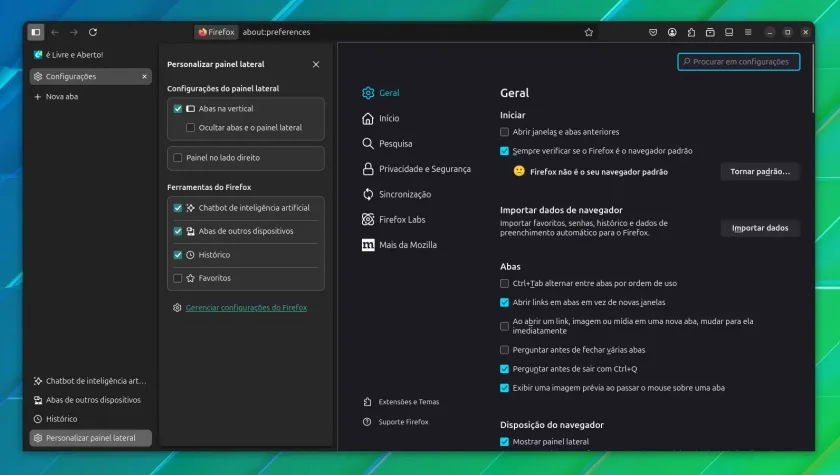Open the Firefox account icon
This screenshot has height=475, width=840.
coord(672,32)
